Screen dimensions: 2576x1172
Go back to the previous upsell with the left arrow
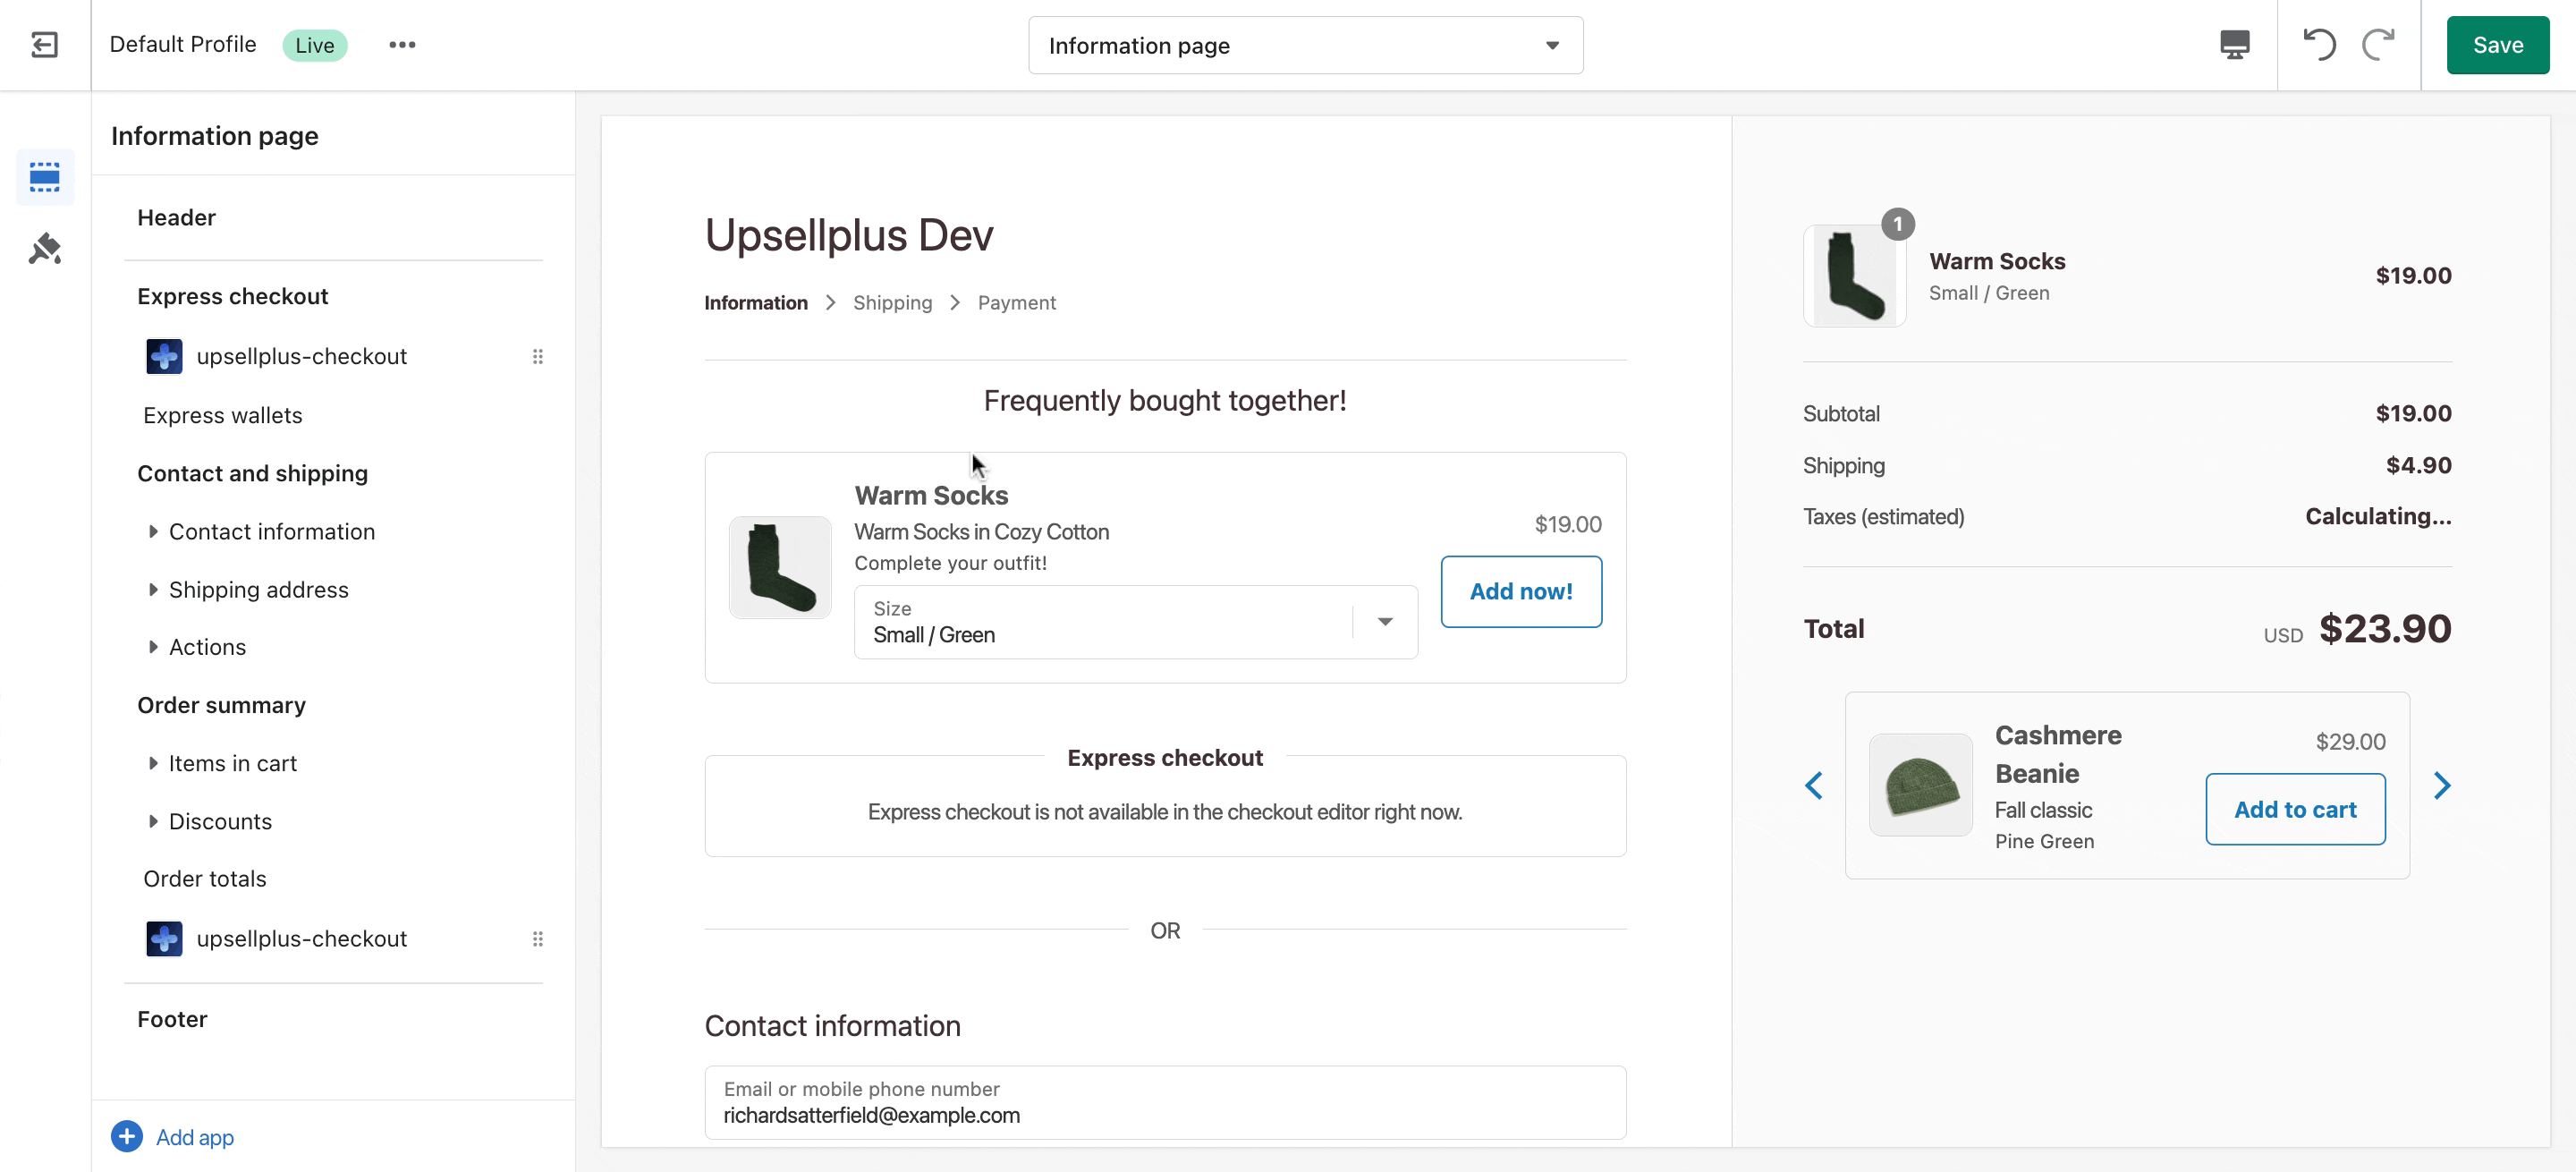1813,786
